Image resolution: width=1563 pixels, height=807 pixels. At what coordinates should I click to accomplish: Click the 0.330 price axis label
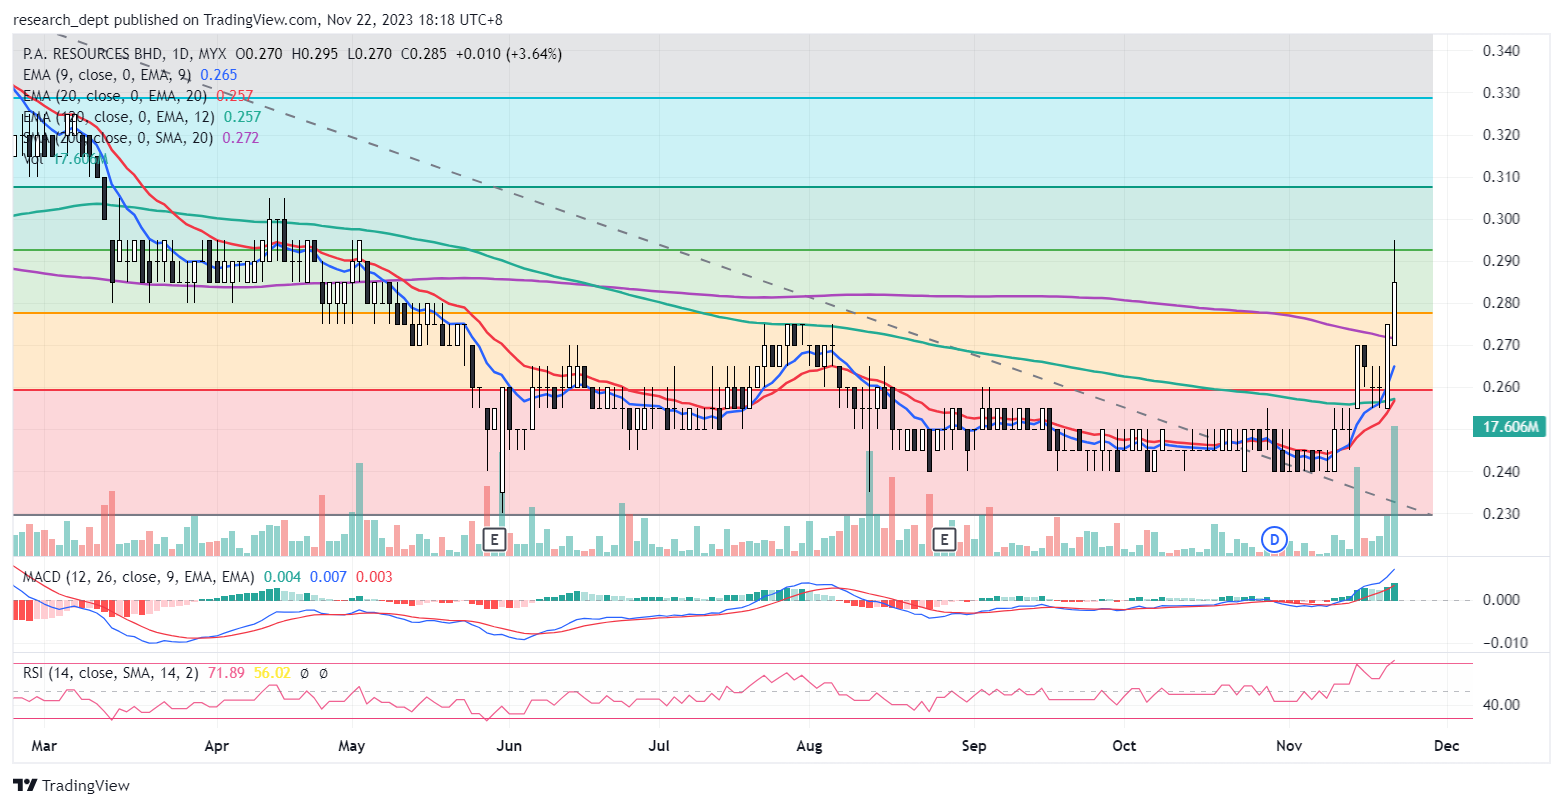coord(1501,93)
